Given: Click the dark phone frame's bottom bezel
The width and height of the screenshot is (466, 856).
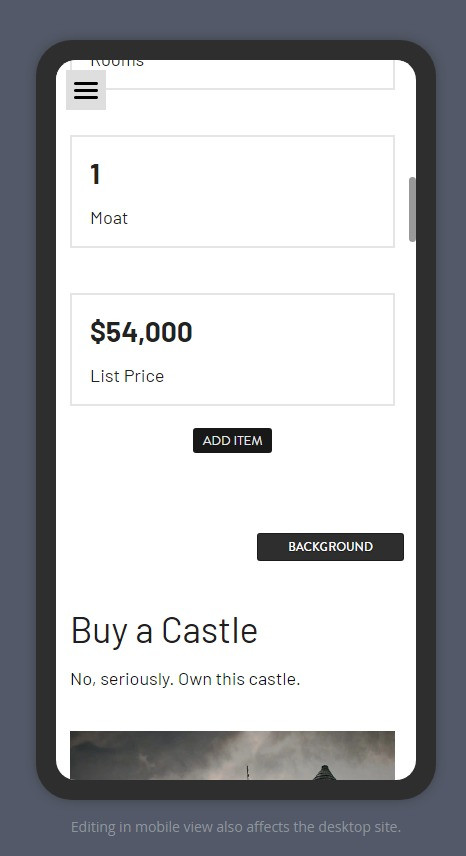Looking at the screenshot, I should click(236, 790).
